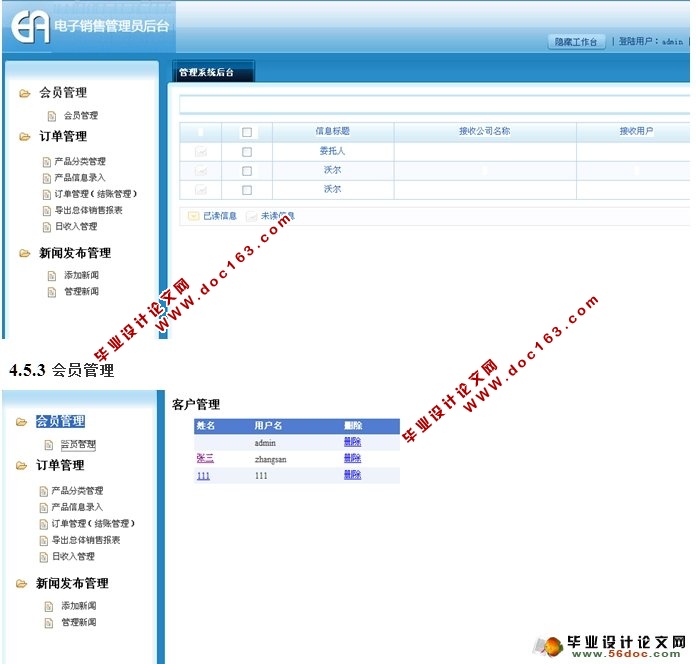Open 订单管理(结账管理) in upper sidebar
Image resolution: width=696 pixels, height=664 pixels.
pos(95,194)
